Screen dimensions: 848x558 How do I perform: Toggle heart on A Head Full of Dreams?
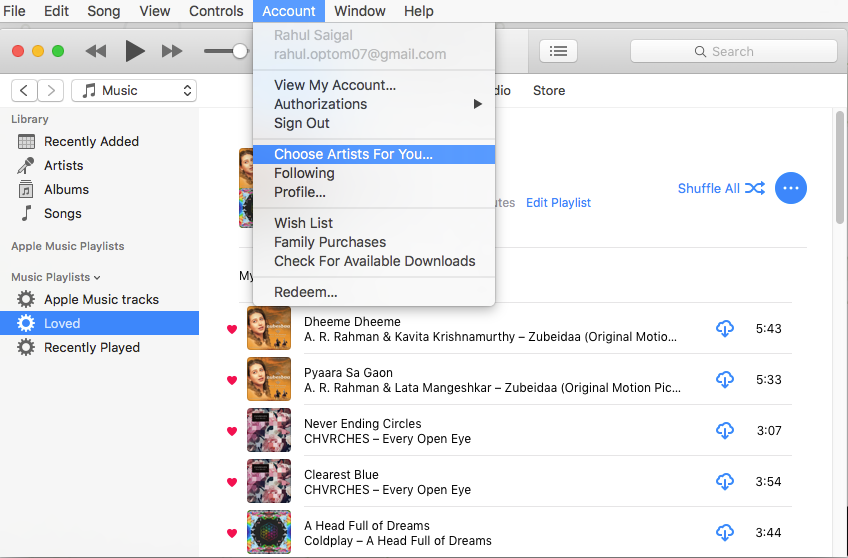click(x=232, y=533)
